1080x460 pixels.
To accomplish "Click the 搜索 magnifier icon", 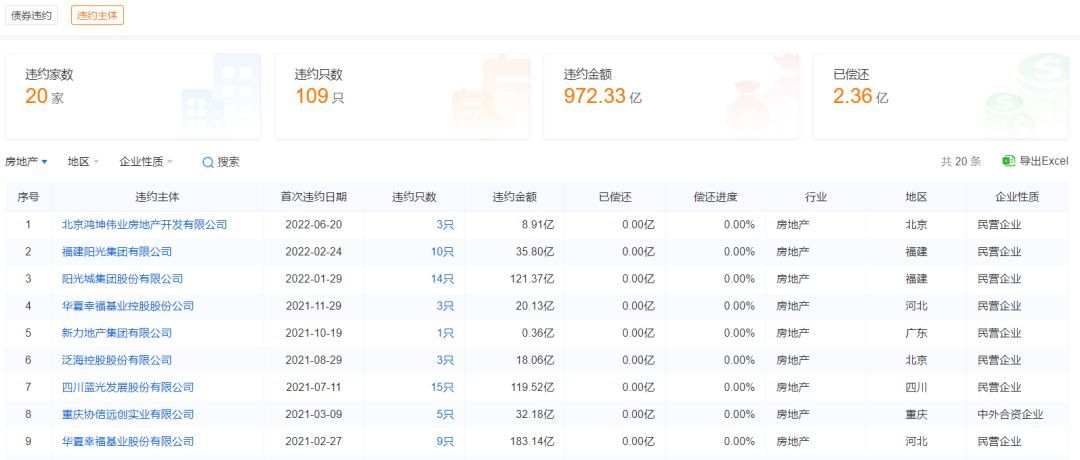I will [x=207, y=163].
